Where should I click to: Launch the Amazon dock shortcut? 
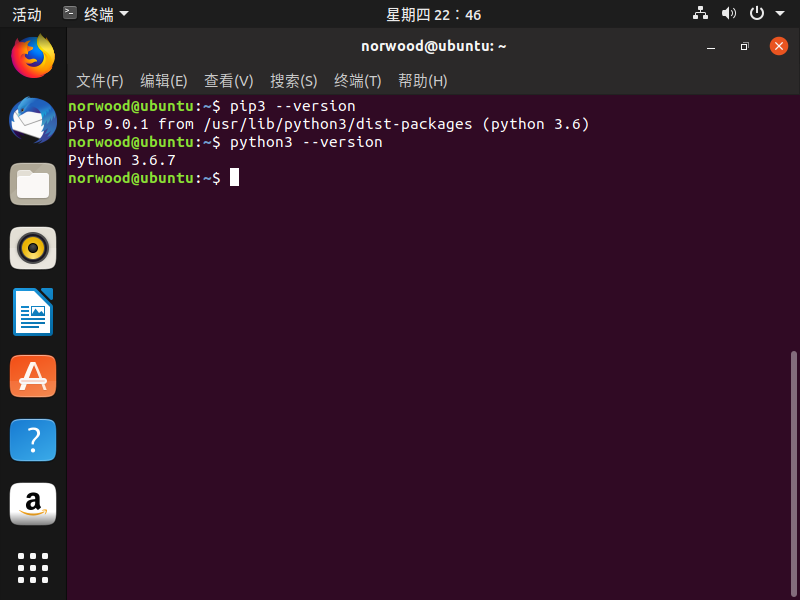[x=33, y=504]
